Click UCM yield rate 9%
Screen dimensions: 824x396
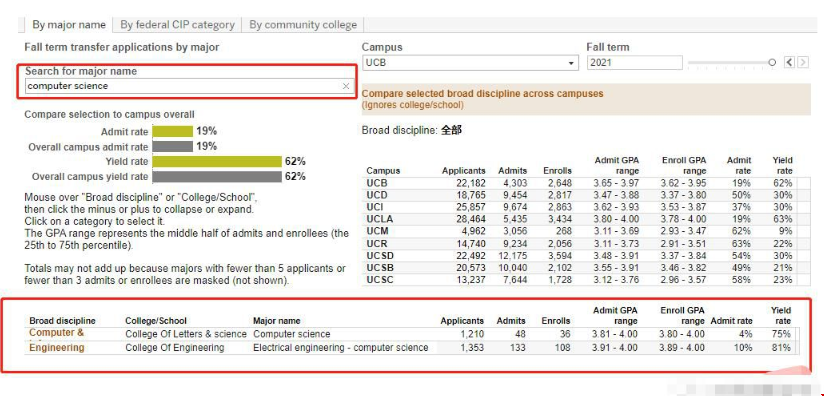point(786,231)
